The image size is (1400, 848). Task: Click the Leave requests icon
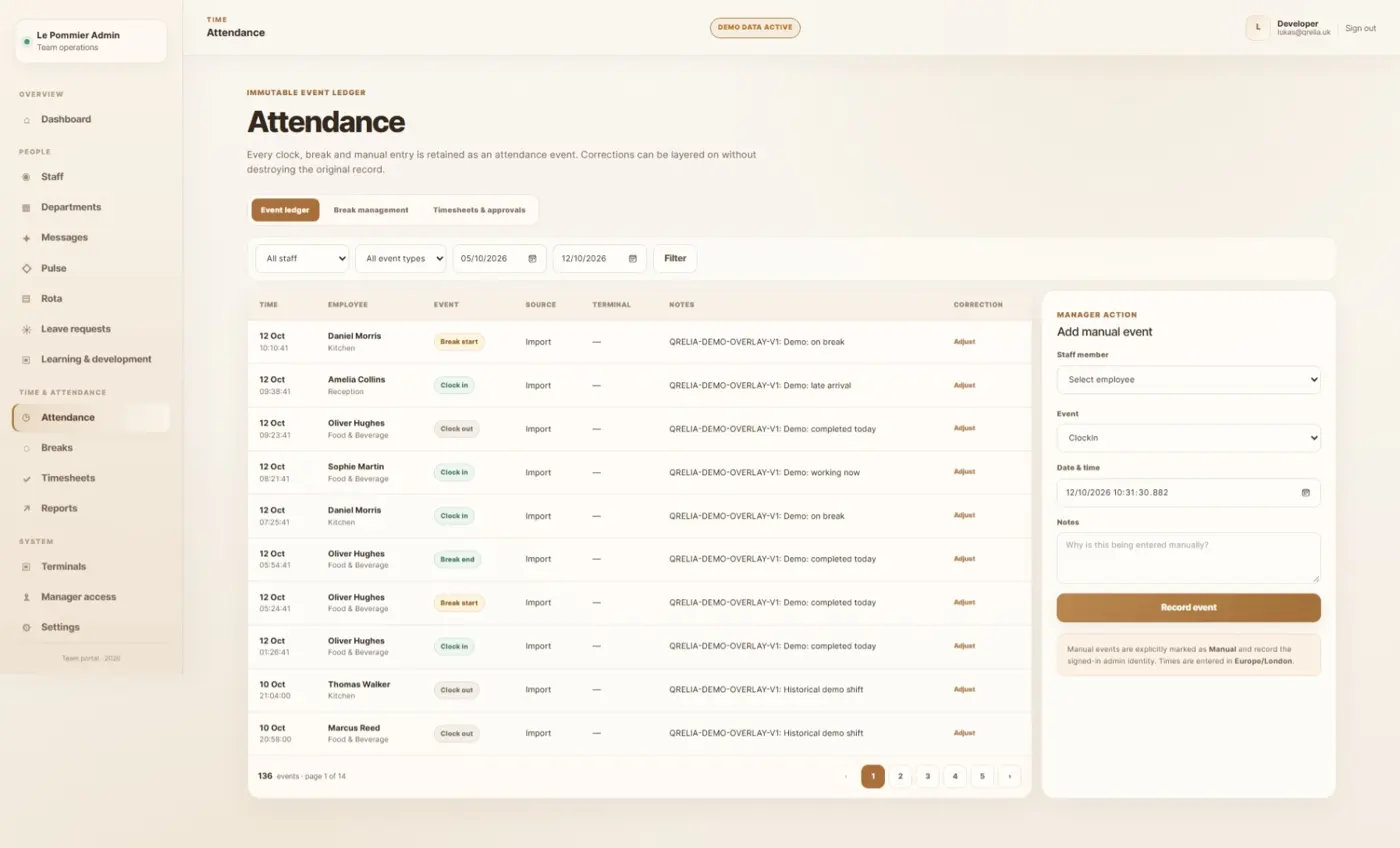pyautogui.click(x=26, y=329)
